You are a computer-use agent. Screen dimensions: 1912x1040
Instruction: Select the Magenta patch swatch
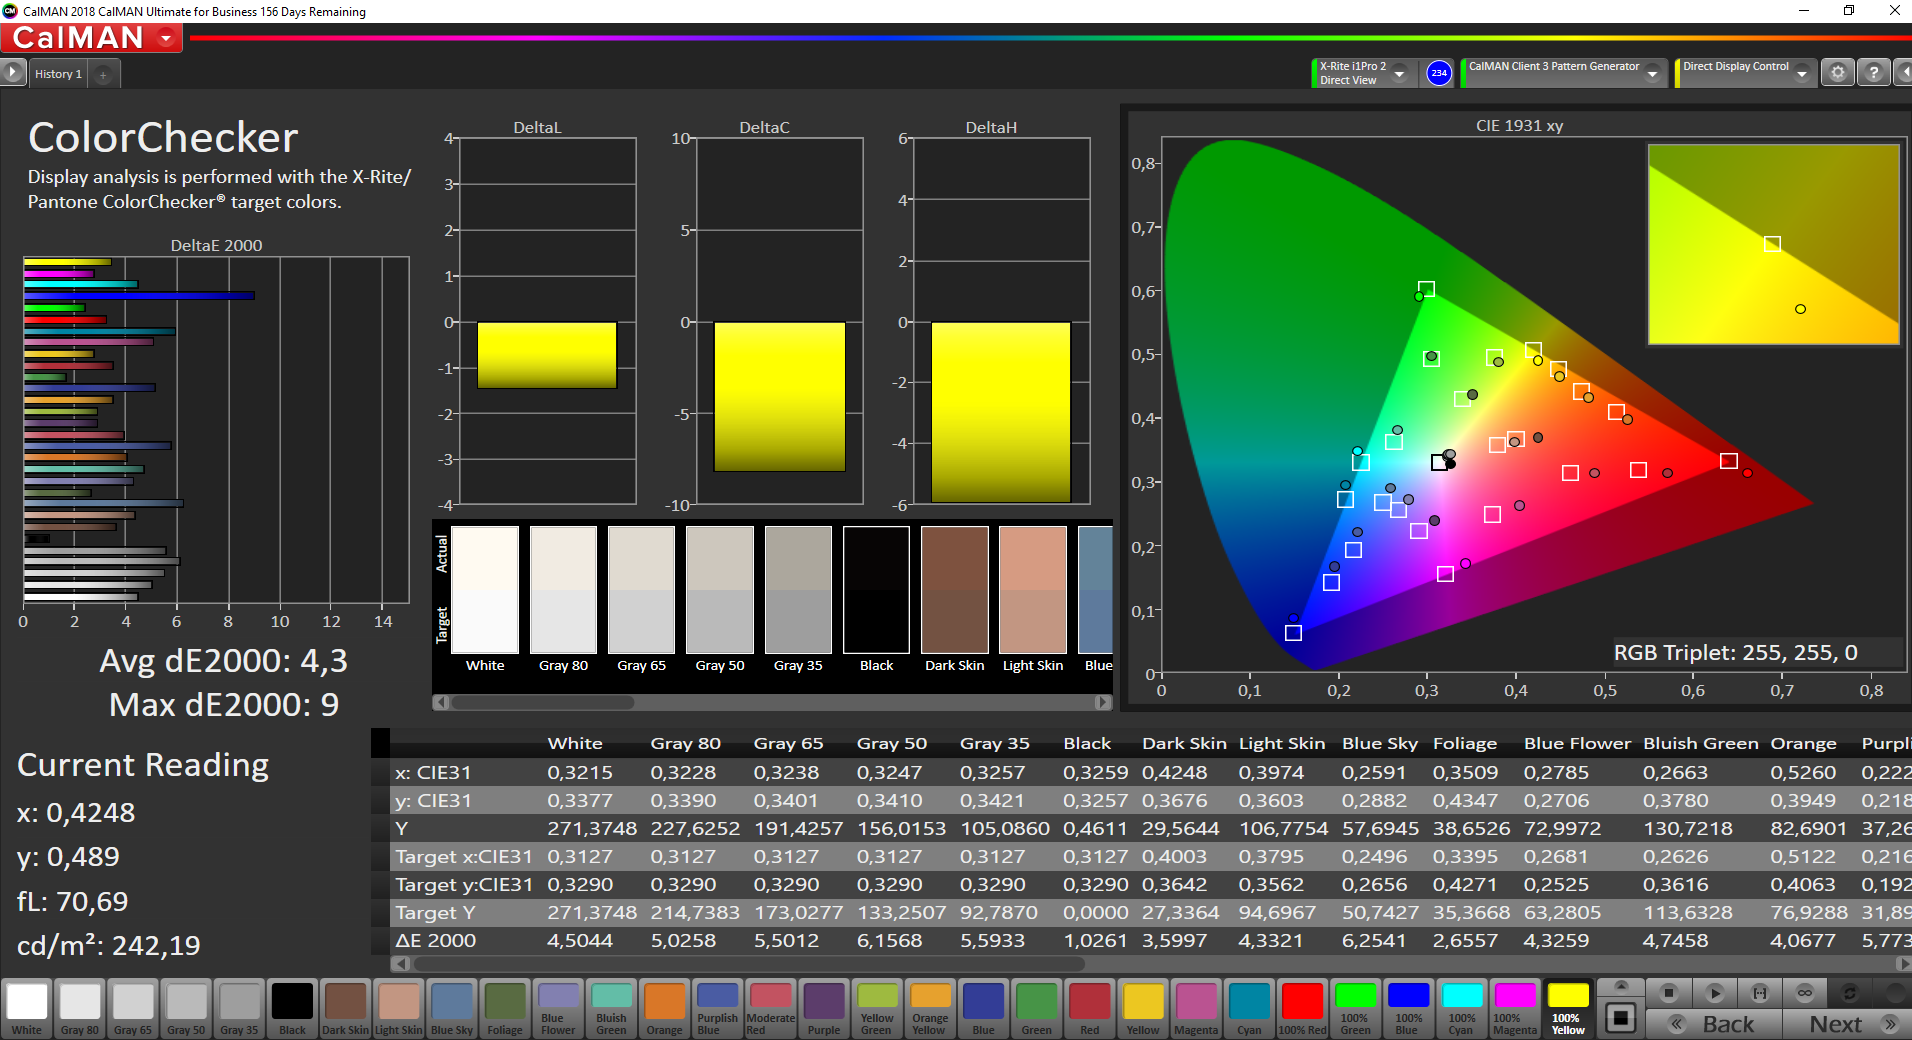click(x=1196, y=1008)
